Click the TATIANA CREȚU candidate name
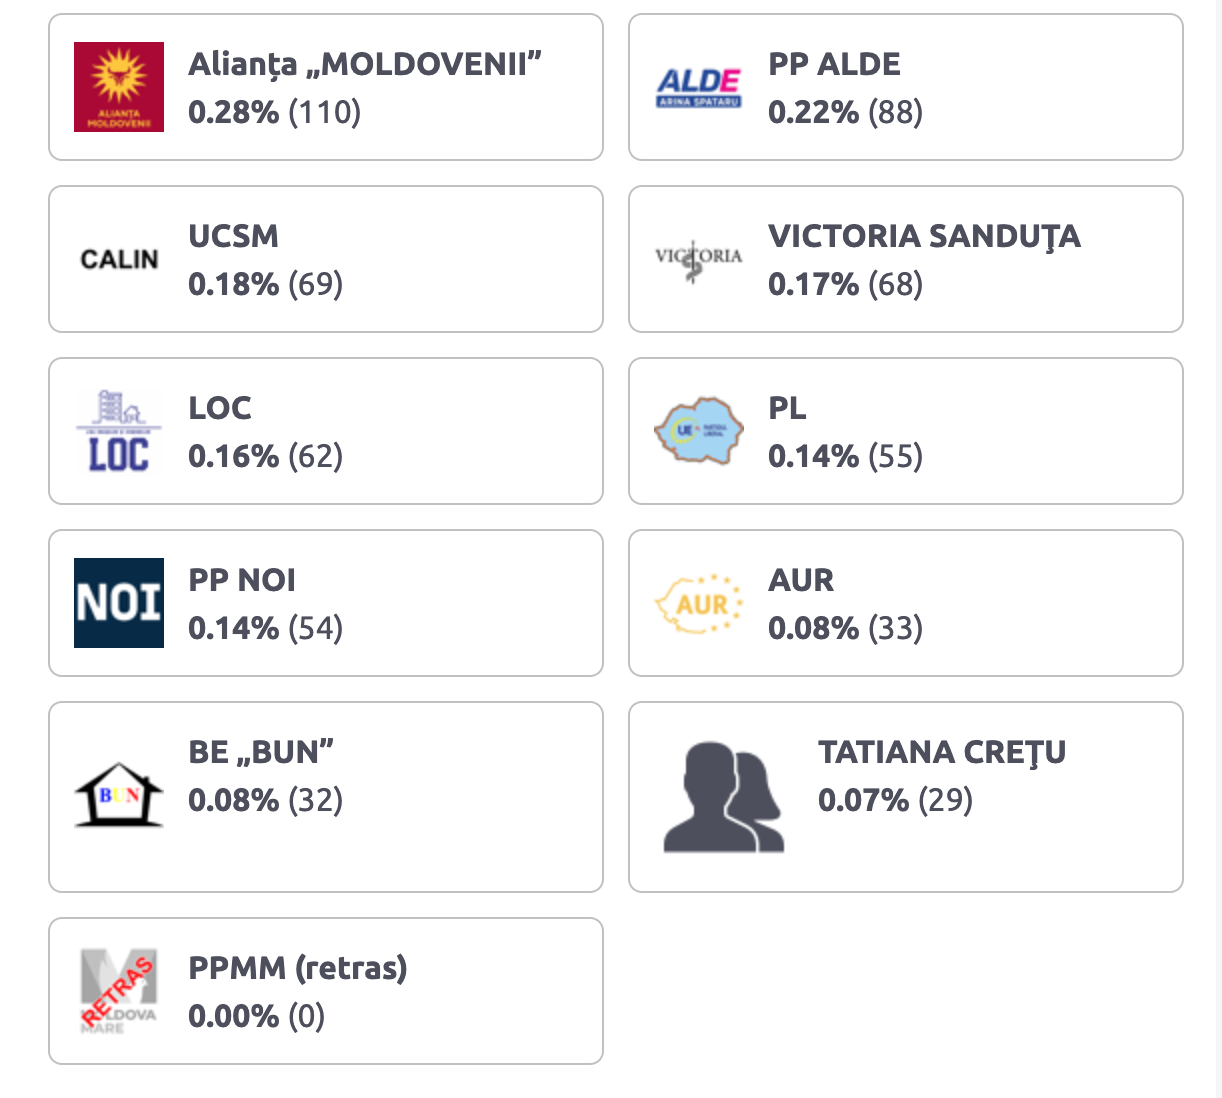Screen dimensions: 1222x1098 [x=942, y=753]
